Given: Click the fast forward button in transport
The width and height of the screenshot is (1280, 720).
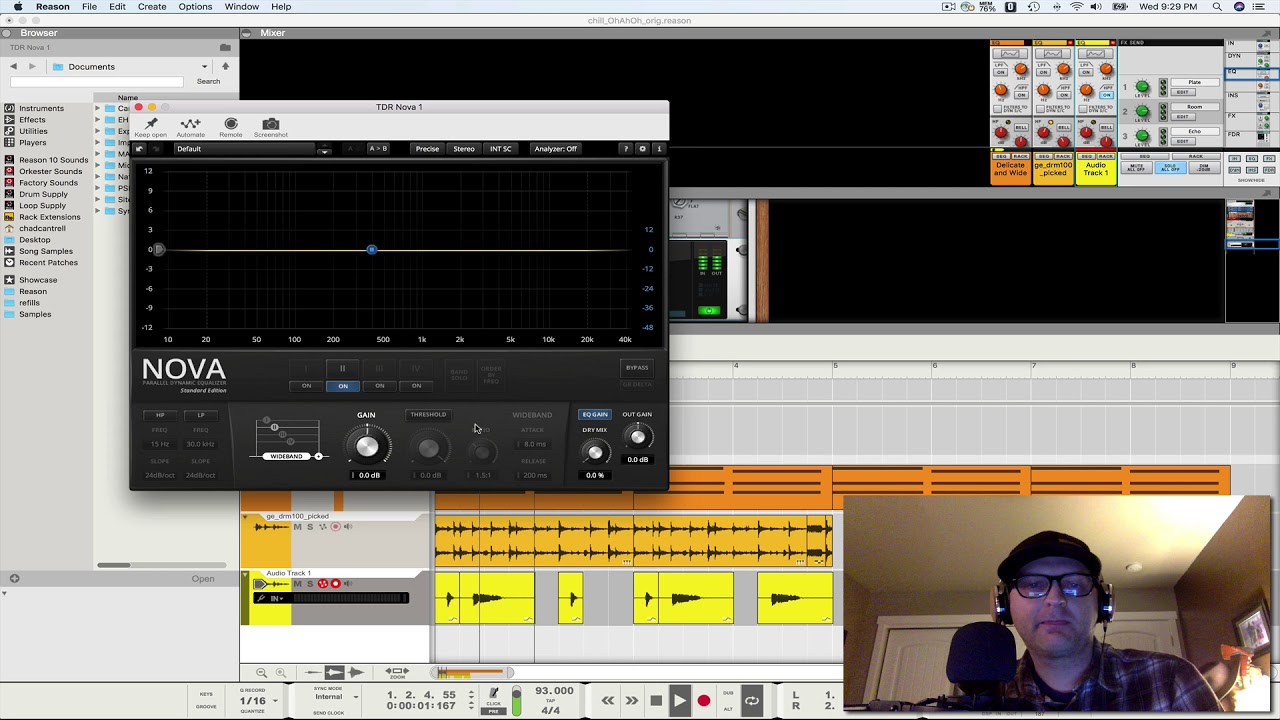Looking at the screenshot, I should tap(631, 701).
